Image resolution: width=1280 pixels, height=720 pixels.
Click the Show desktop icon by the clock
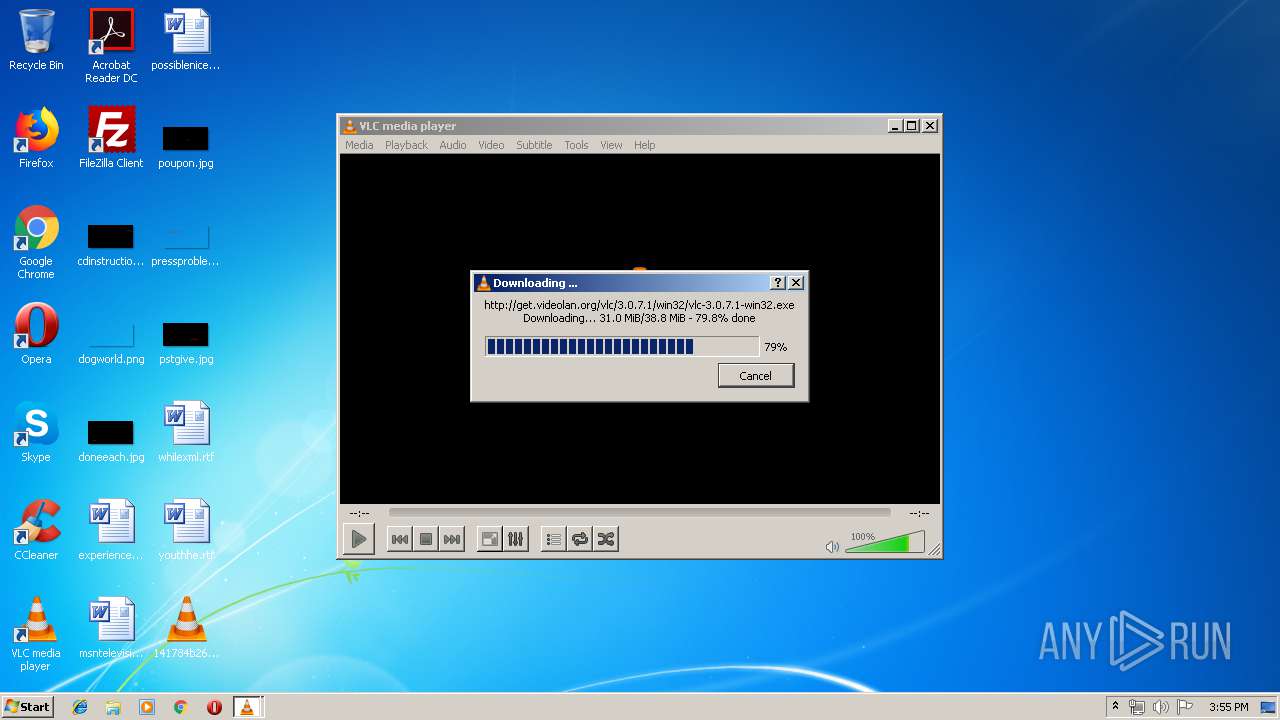1269,707
